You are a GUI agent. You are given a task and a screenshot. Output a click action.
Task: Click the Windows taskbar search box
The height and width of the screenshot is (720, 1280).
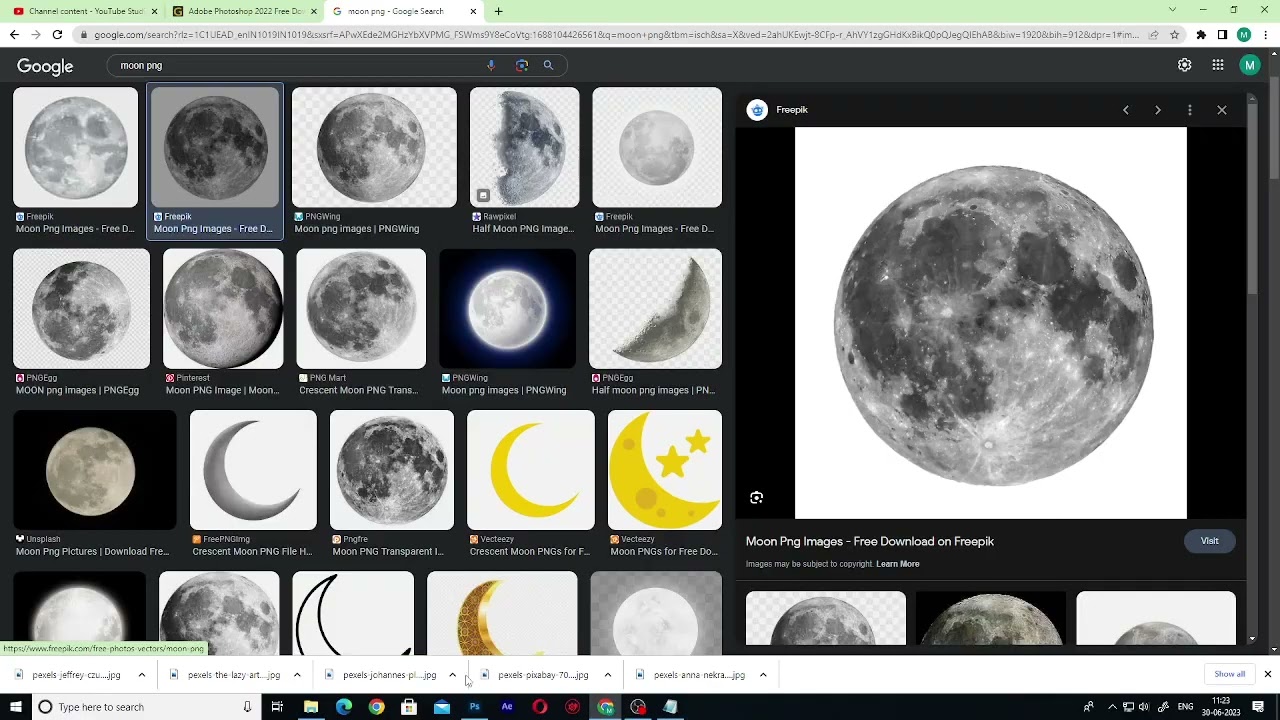pyautogui.click(x=145, y=707)
